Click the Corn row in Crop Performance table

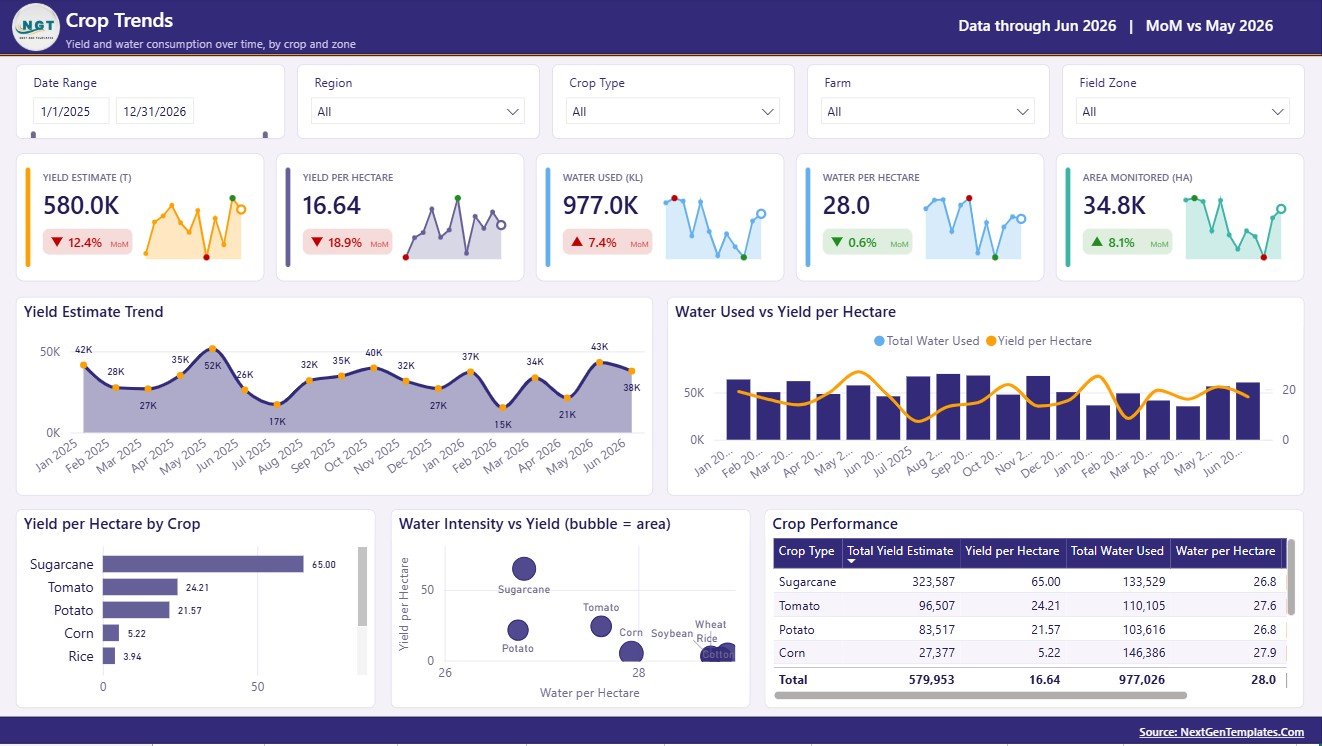[1028, 653]
